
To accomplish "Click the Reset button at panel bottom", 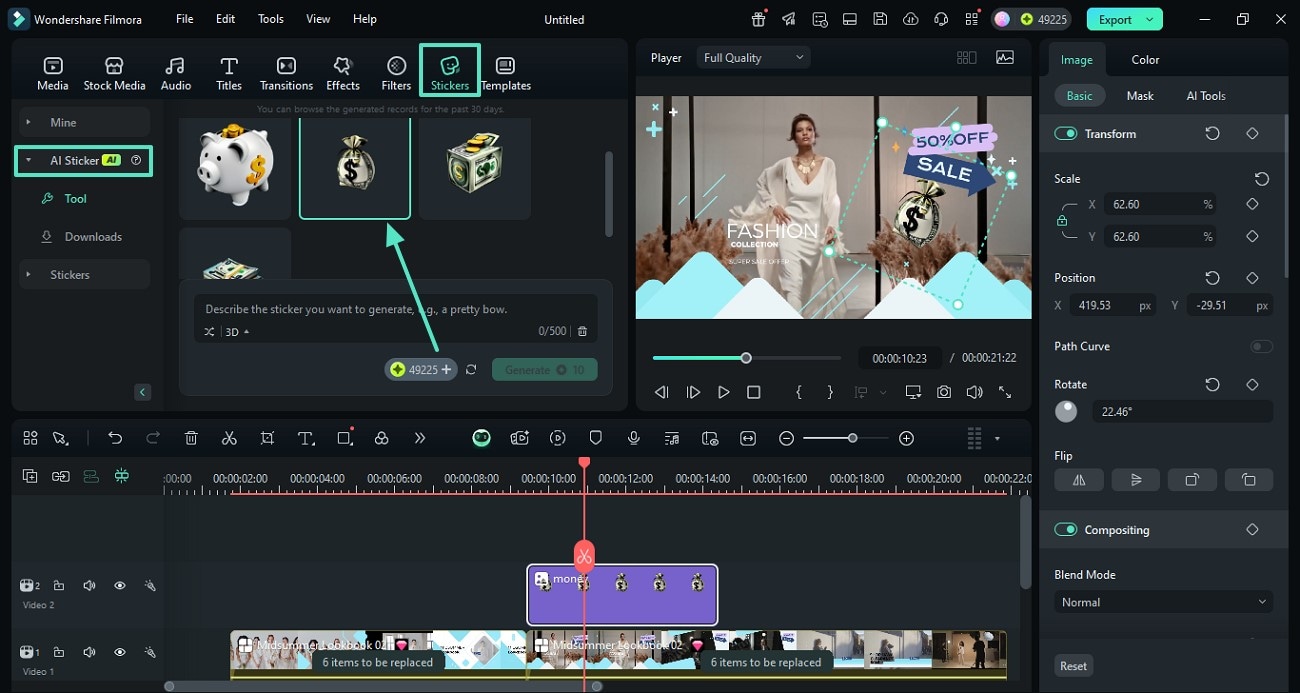I will click(1073, 665).
